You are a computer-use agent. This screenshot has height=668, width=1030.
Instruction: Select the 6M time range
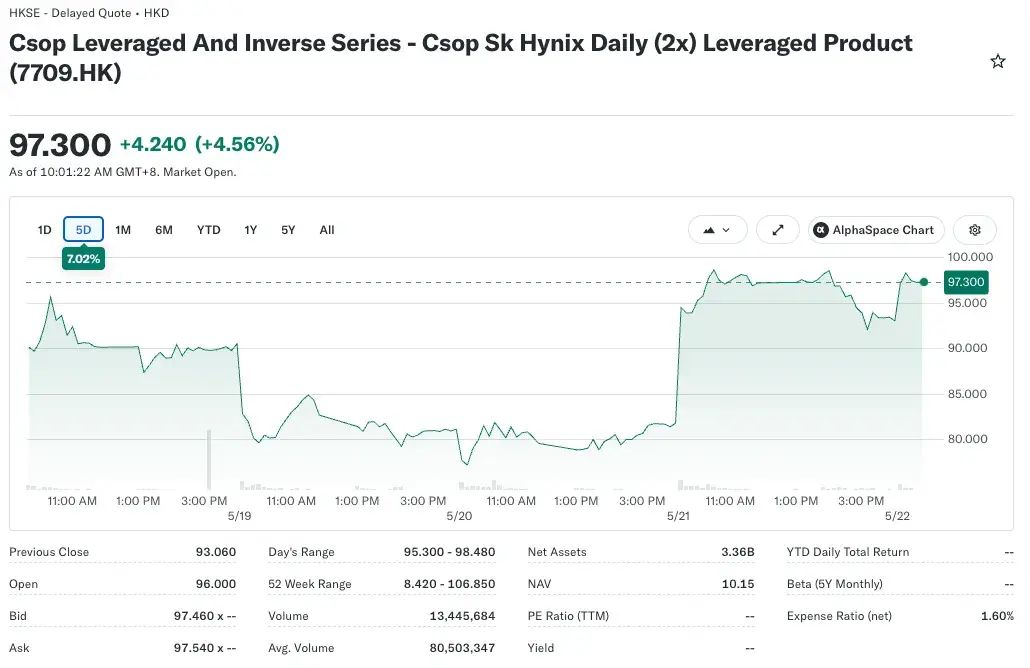tap(164, 230)
